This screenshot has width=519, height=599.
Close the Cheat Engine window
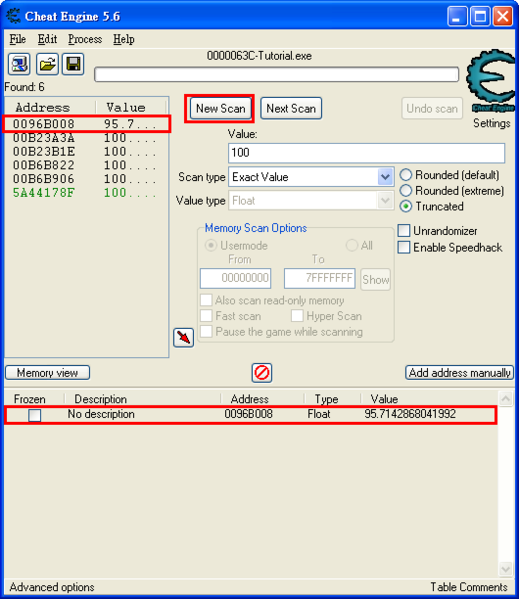(503, 16)
